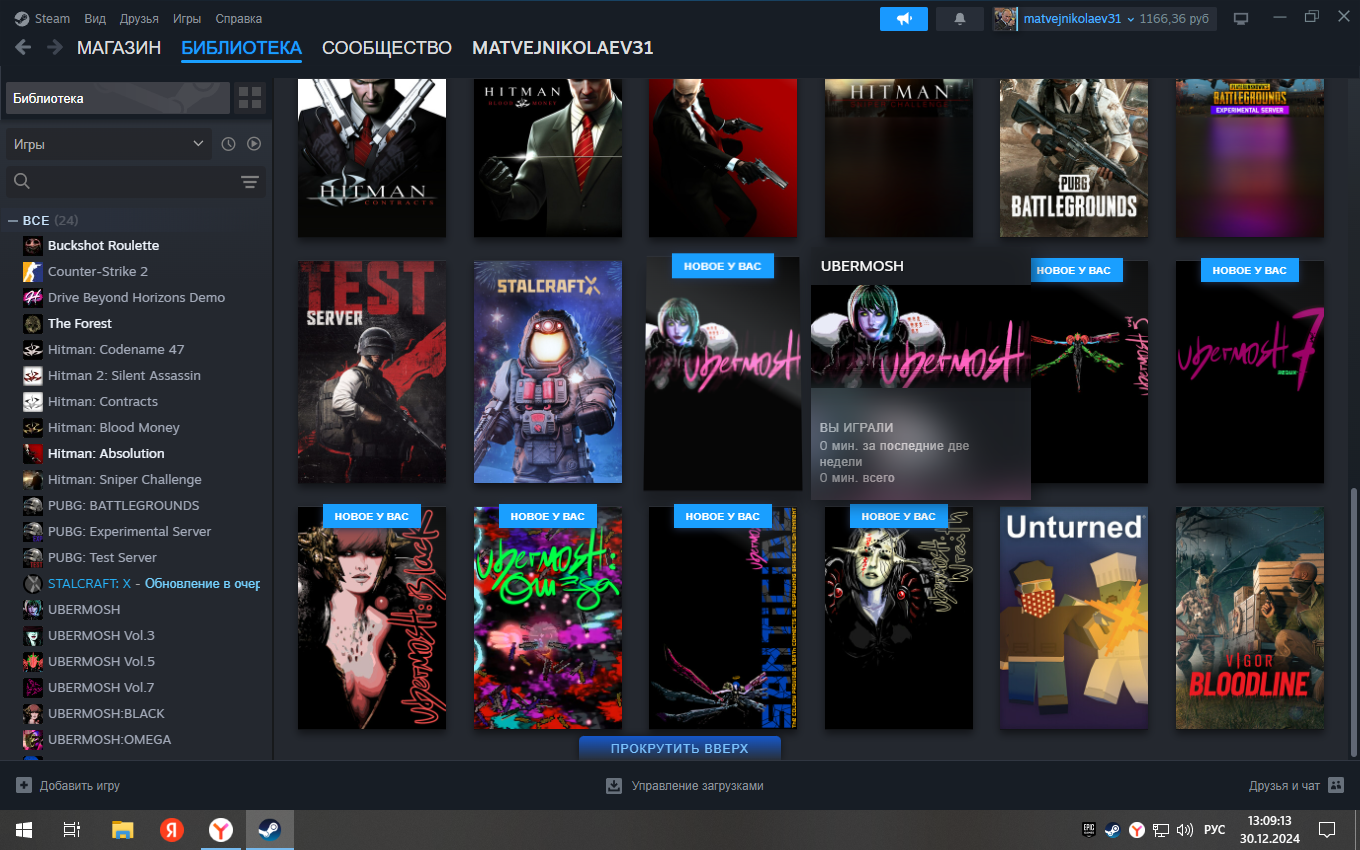Image resolution: width=1360 pixels, height=850 pixels.
Task: Go to БИБЛИОТЕКА tab
Action: [241, 48]
